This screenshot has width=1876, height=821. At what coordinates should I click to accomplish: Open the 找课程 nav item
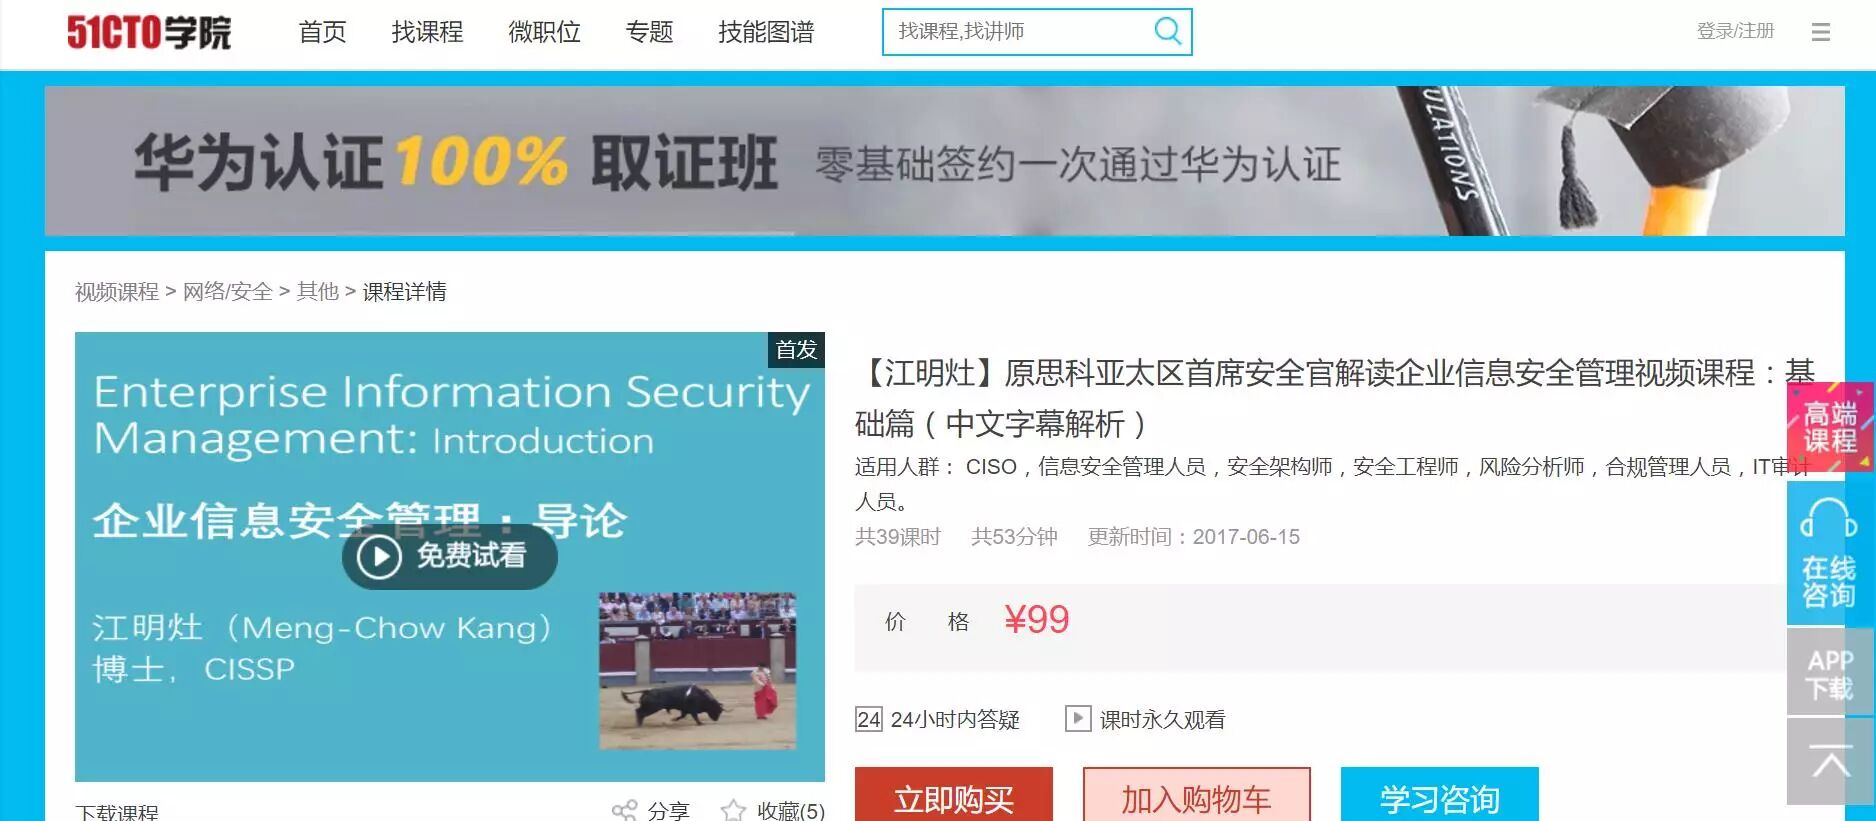[427, 32]
